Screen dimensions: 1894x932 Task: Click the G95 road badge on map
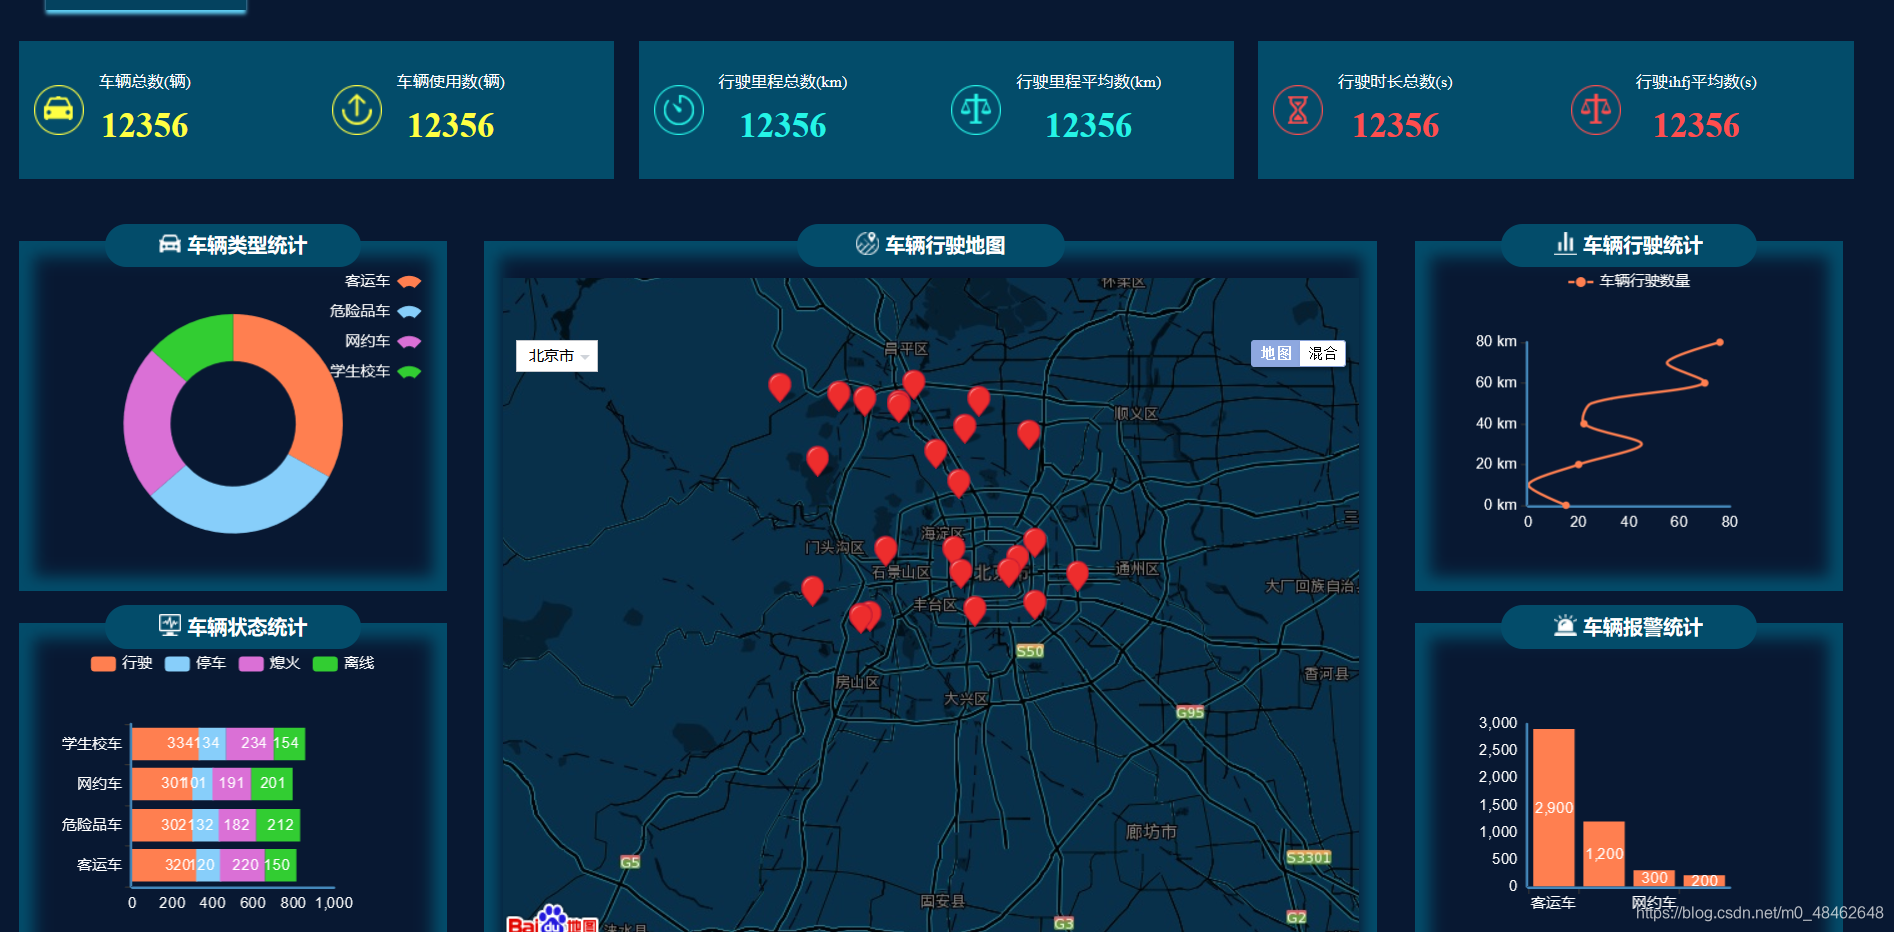tap(1190, 713)
